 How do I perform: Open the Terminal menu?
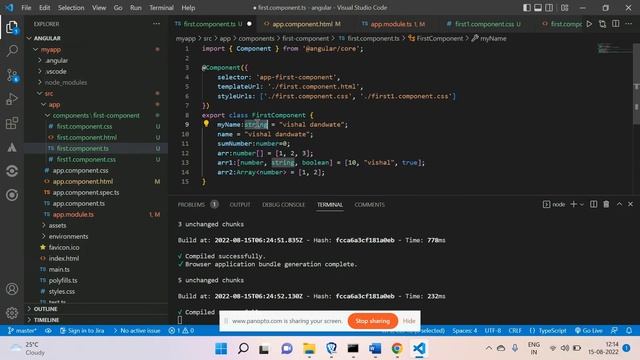161,8
